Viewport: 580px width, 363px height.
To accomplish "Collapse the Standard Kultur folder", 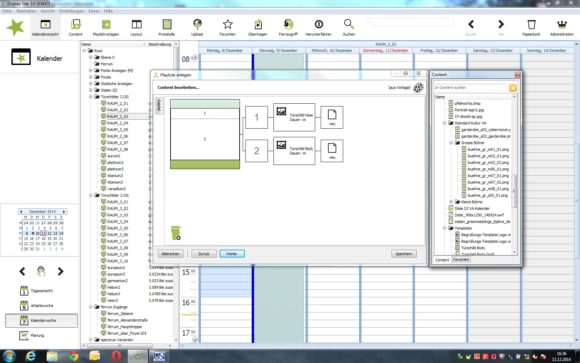I will pyautogui.click(x=445, y=123).
